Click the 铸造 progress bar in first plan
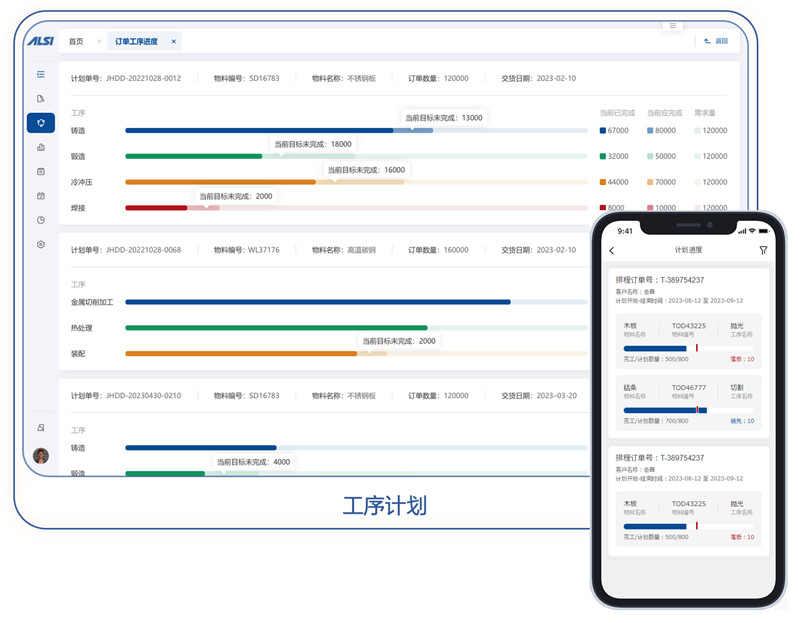This screenshot has width=800, height=623. [355, 130]
